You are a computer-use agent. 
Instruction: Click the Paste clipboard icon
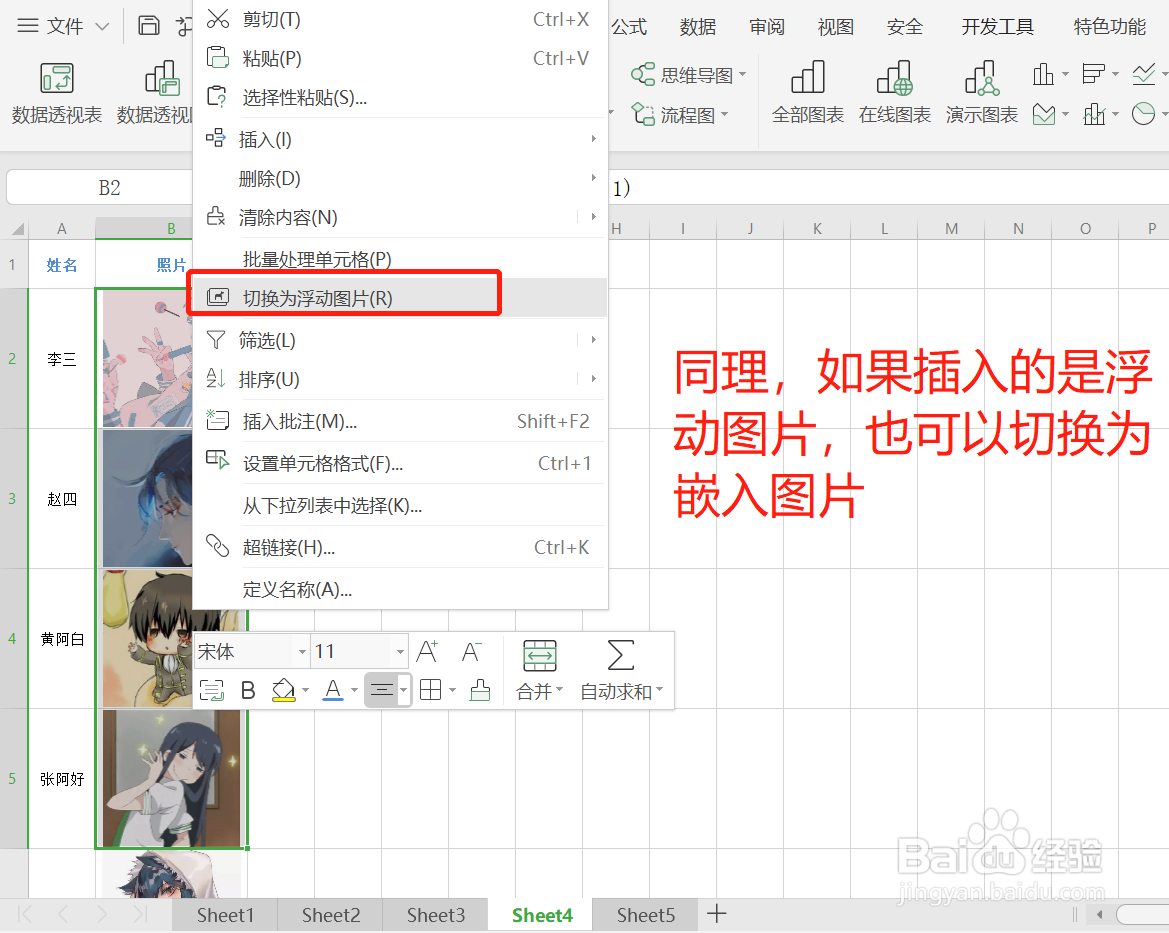[217, 57]
